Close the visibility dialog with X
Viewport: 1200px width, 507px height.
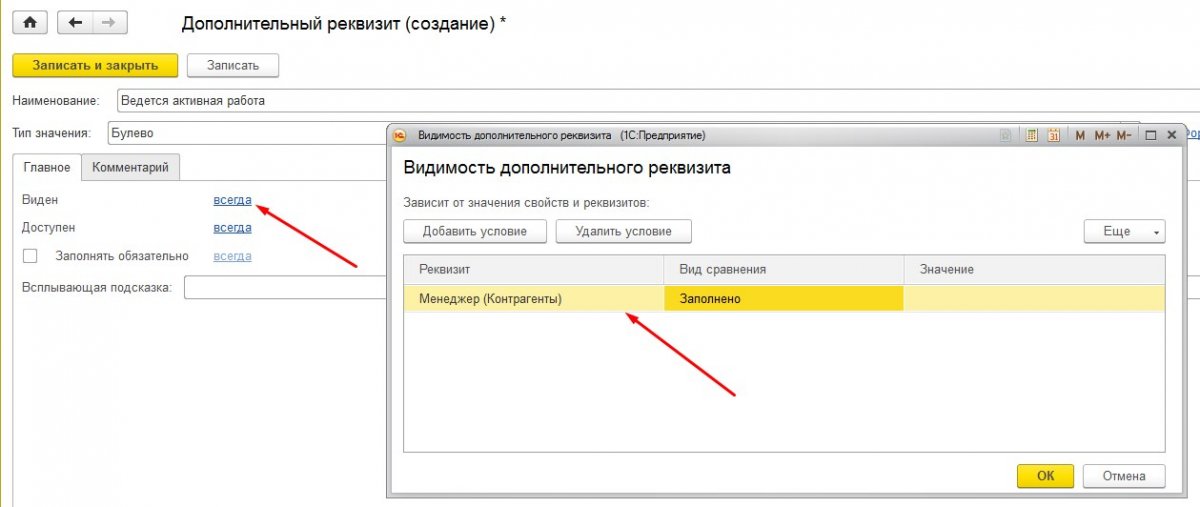coord(1172,135)
